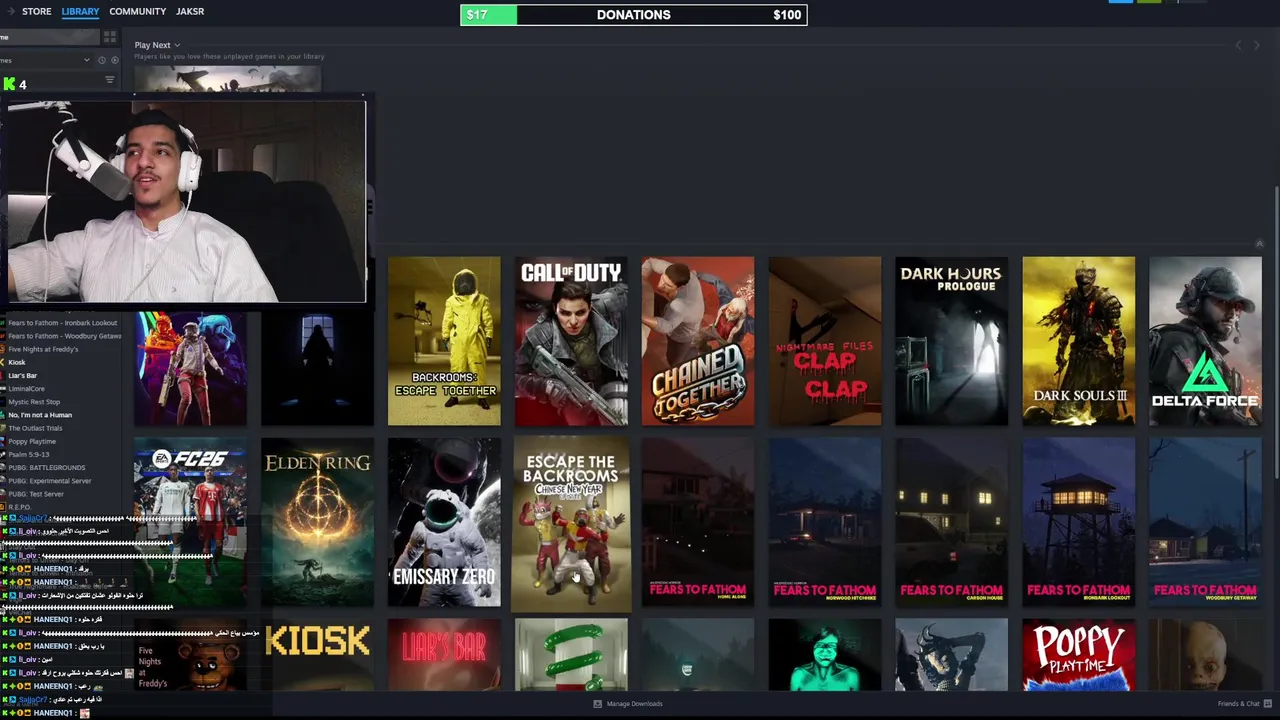
Task: Open the Play Next shelf dropdown
Action: tap(158, 45)
